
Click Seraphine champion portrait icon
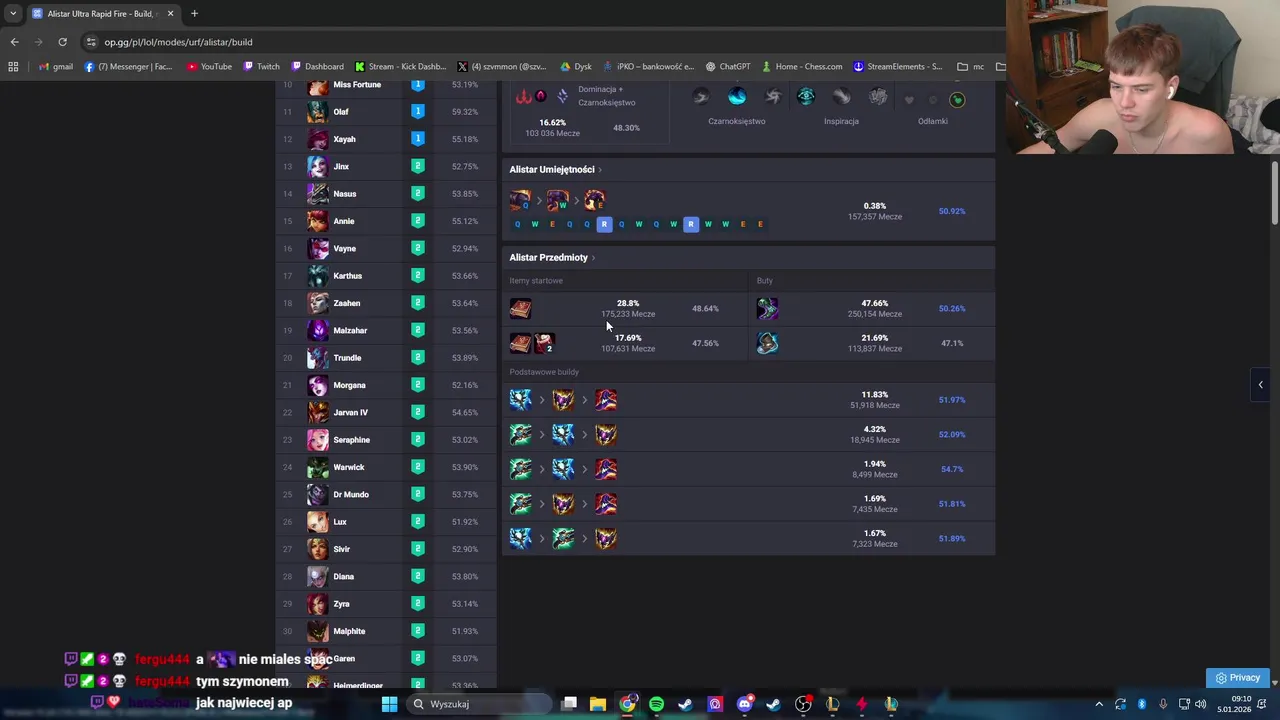(317, 440)
